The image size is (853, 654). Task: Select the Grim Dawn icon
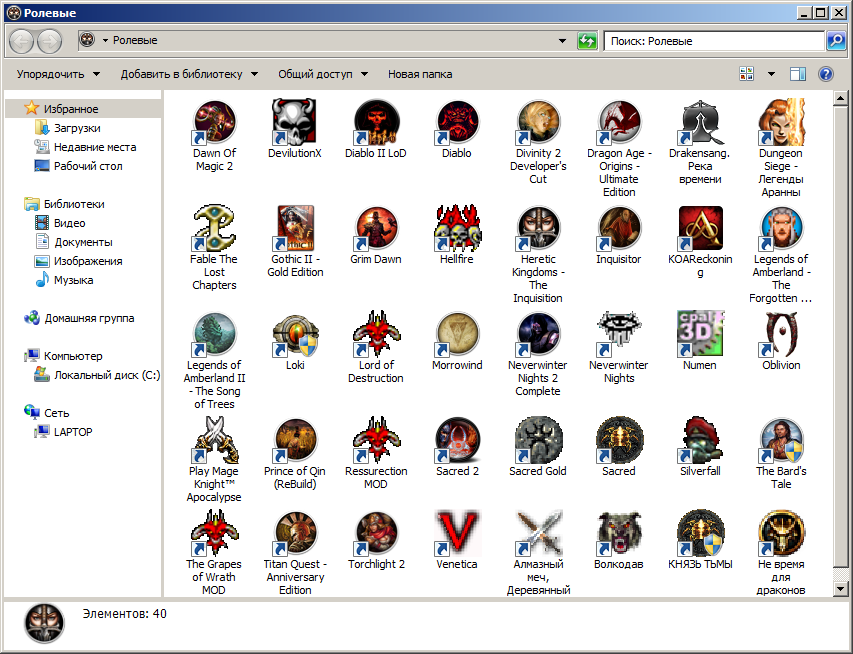coord(376,228)
